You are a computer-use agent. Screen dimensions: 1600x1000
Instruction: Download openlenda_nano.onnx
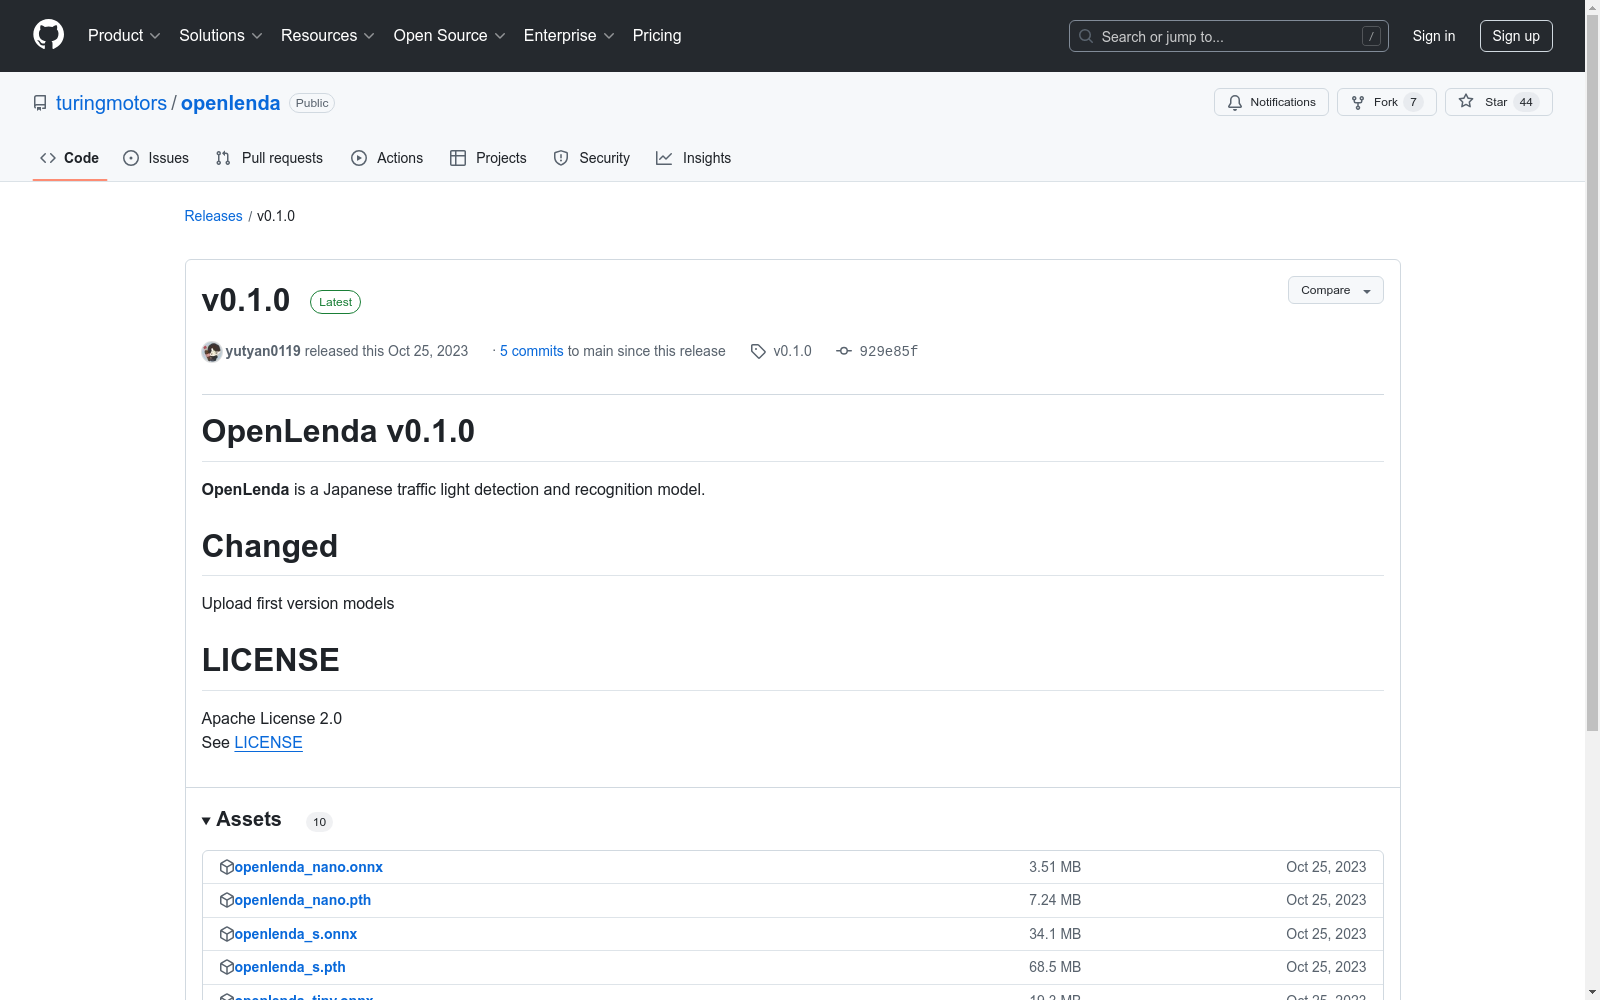(x=308, y=867)
